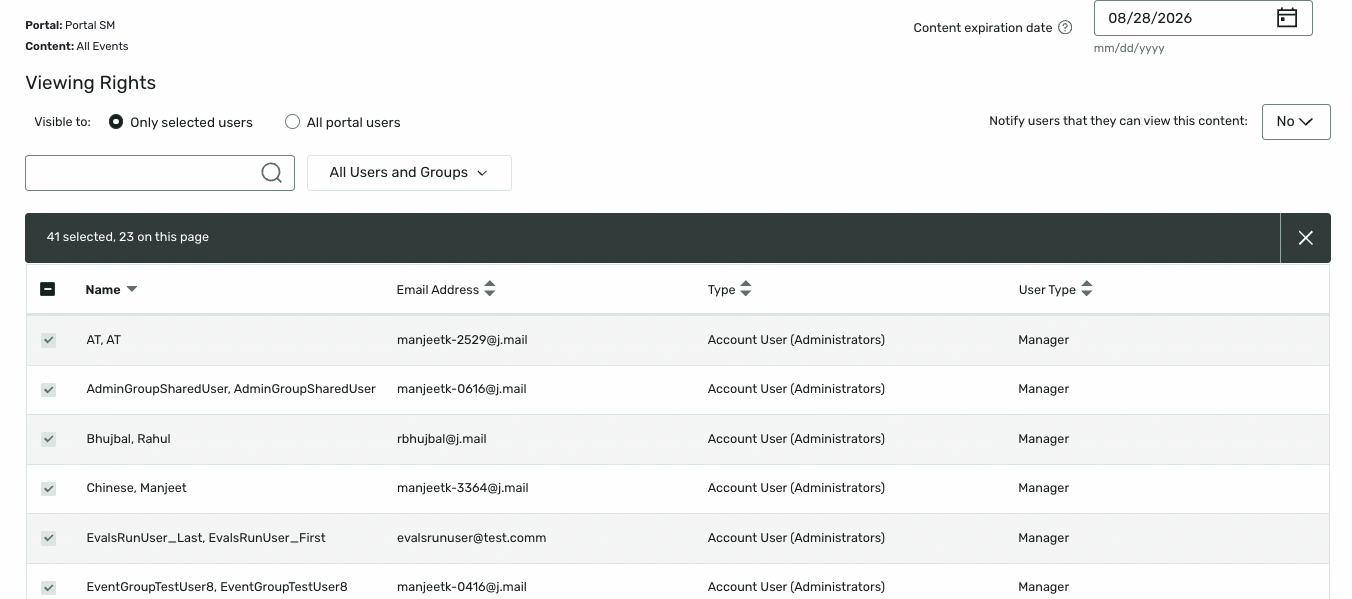Toggle the select-all header checkbox
The width and height of the screenshot is (1352, 599).
tap(48, 289)
